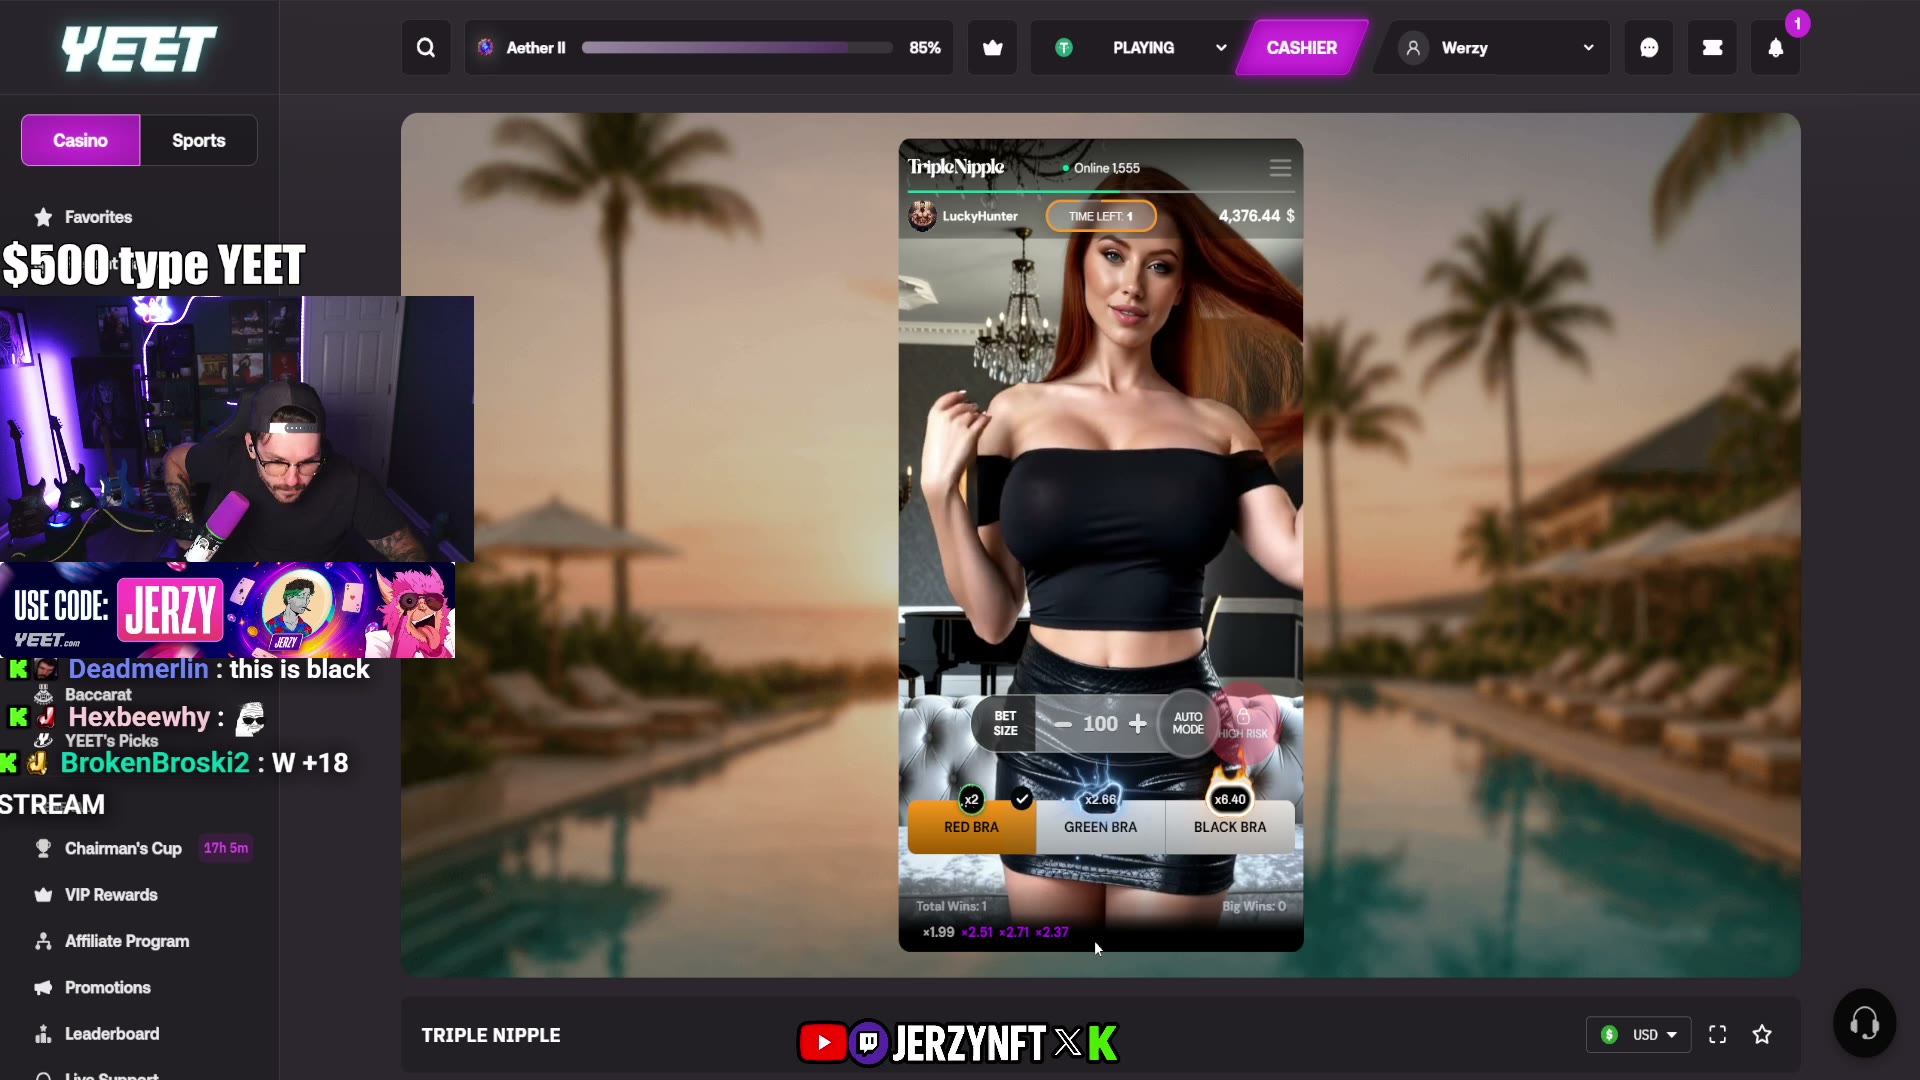Viewport: 1920px width, 1080px height.
Task: Click the Chairman's Cup trophy icon
Action: coord(43,848)
